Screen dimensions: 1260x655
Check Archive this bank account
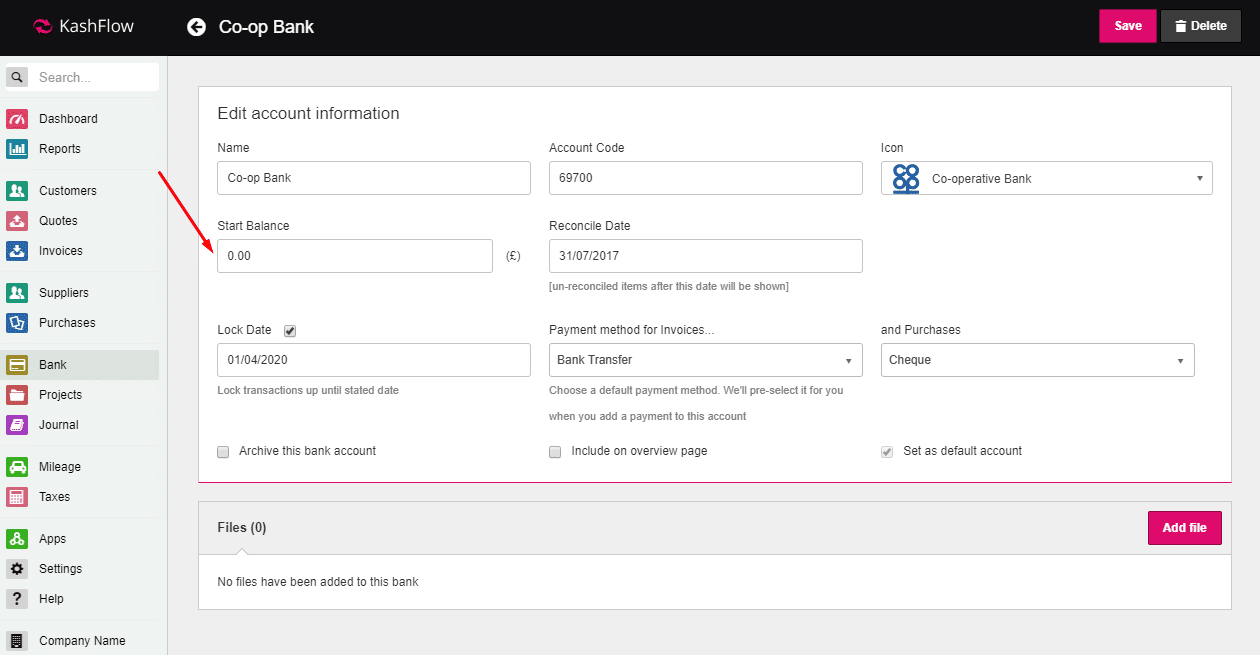(223, 452)
